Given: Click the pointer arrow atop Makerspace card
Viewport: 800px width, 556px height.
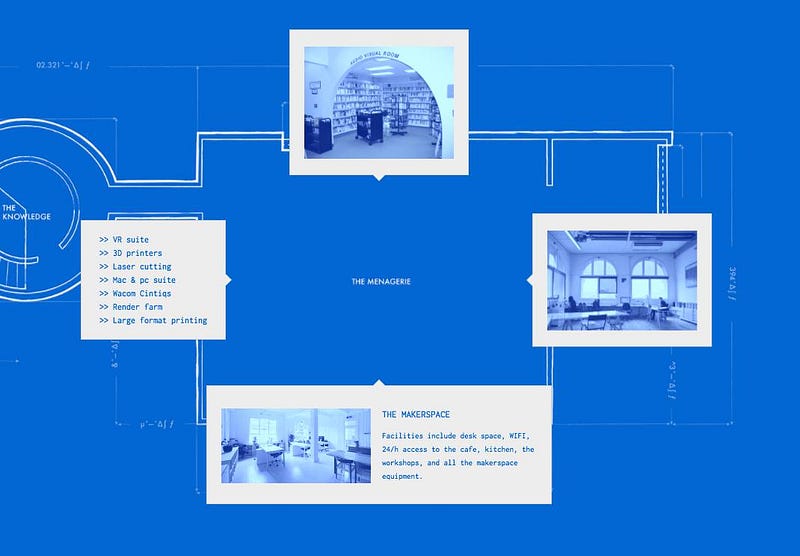Looking at the screenshot, I should pyautogui.click(x=379, y=383).
